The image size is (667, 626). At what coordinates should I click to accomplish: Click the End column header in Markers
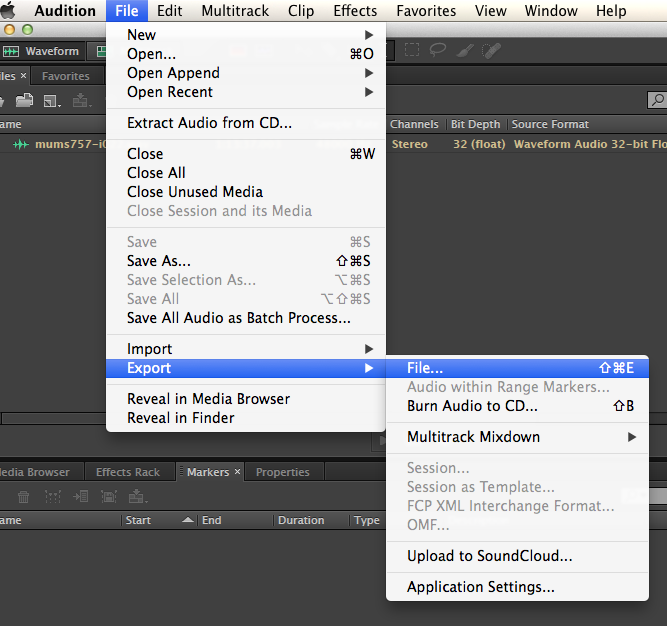[211, 520]
